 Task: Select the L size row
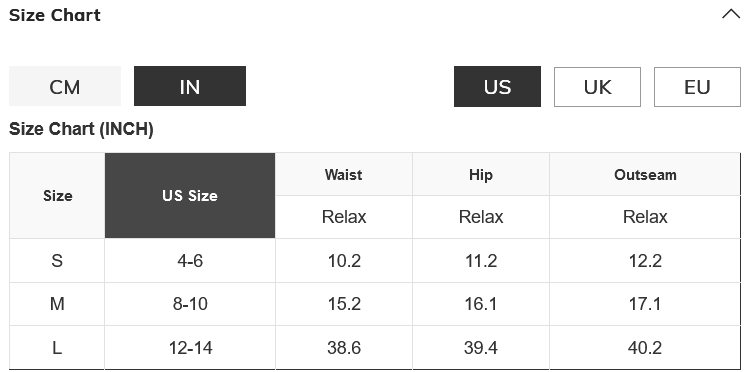(375, 348)
